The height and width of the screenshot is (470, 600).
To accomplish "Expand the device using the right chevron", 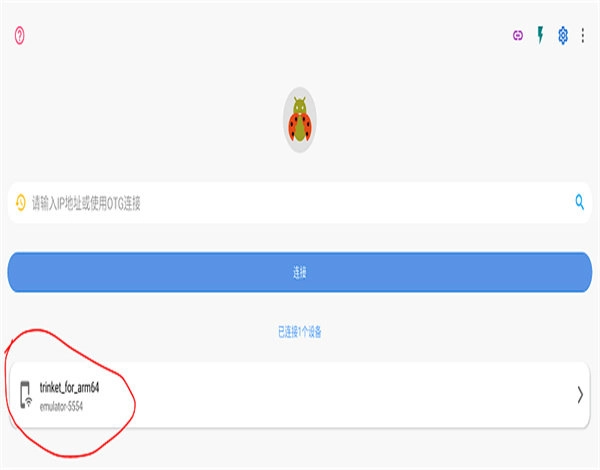I will [580, 395].
